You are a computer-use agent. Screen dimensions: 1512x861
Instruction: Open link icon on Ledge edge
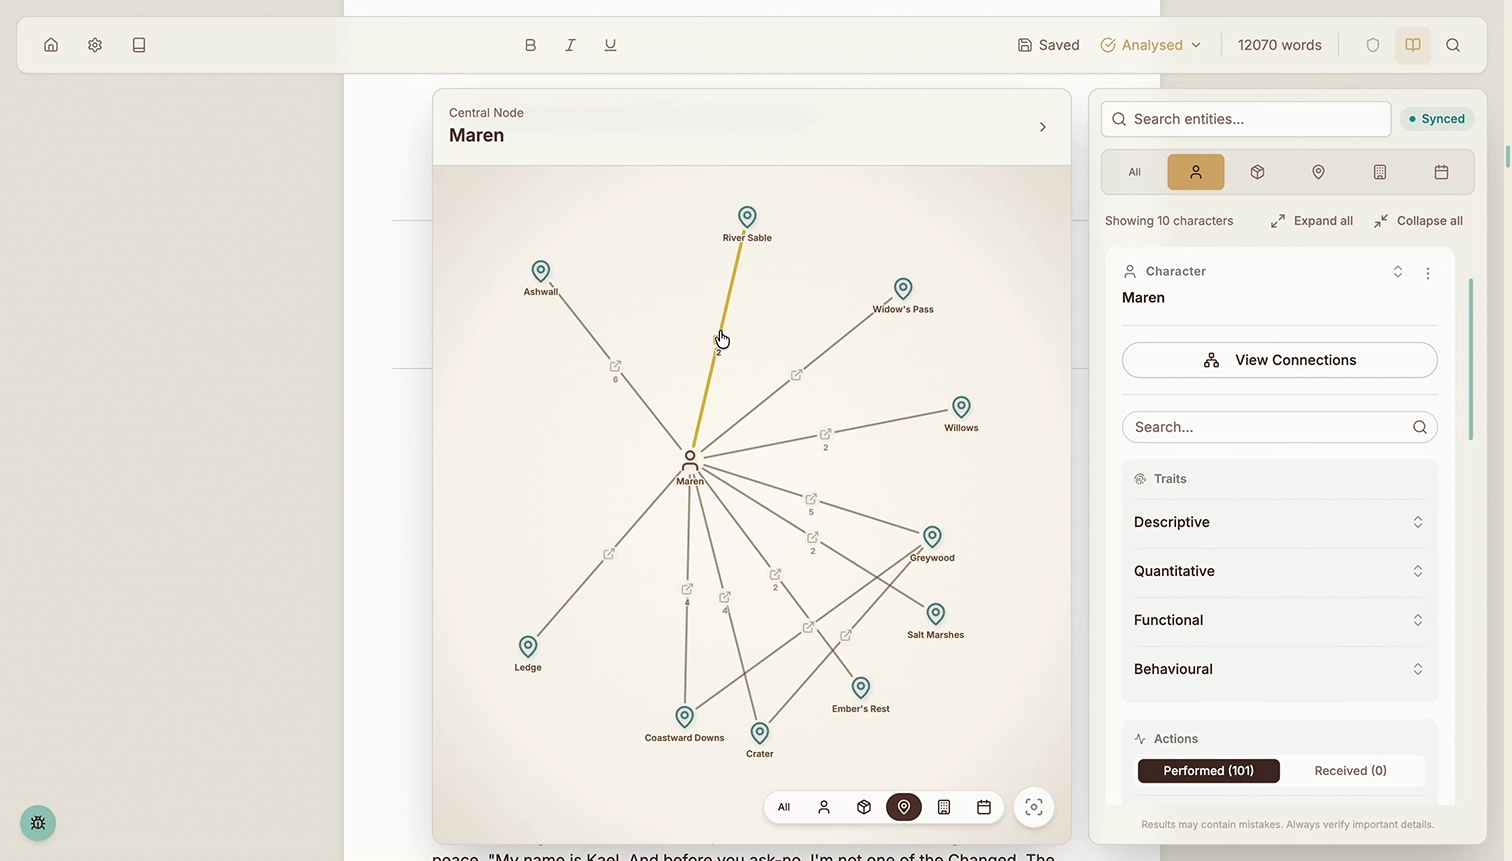point(609,554)
